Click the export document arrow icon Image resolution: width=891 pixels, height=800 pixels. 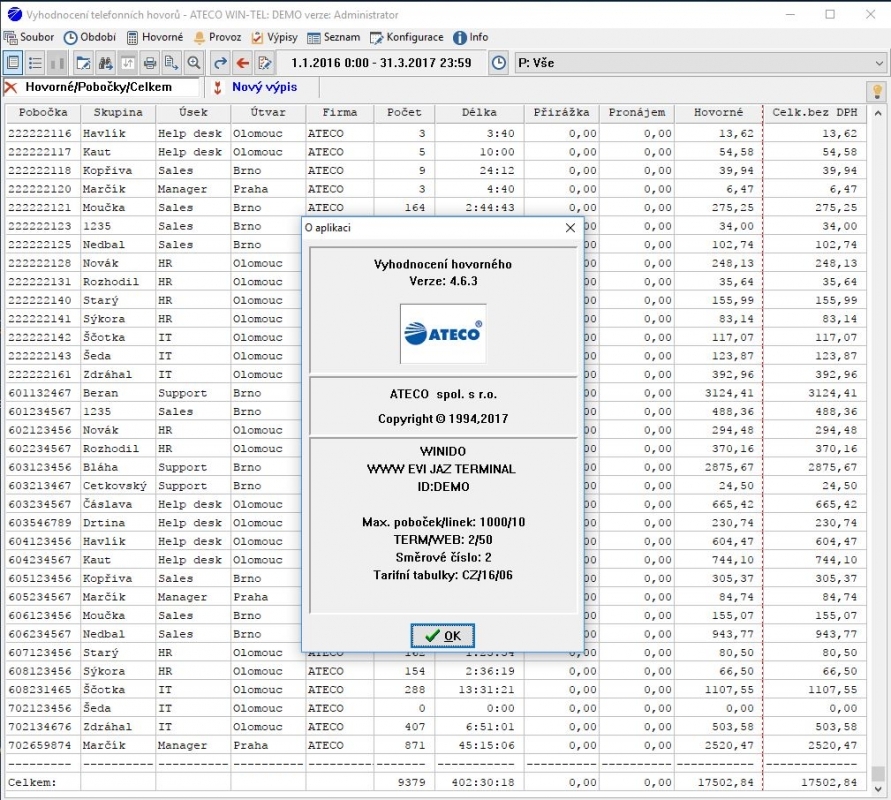(x=172, y=62)
